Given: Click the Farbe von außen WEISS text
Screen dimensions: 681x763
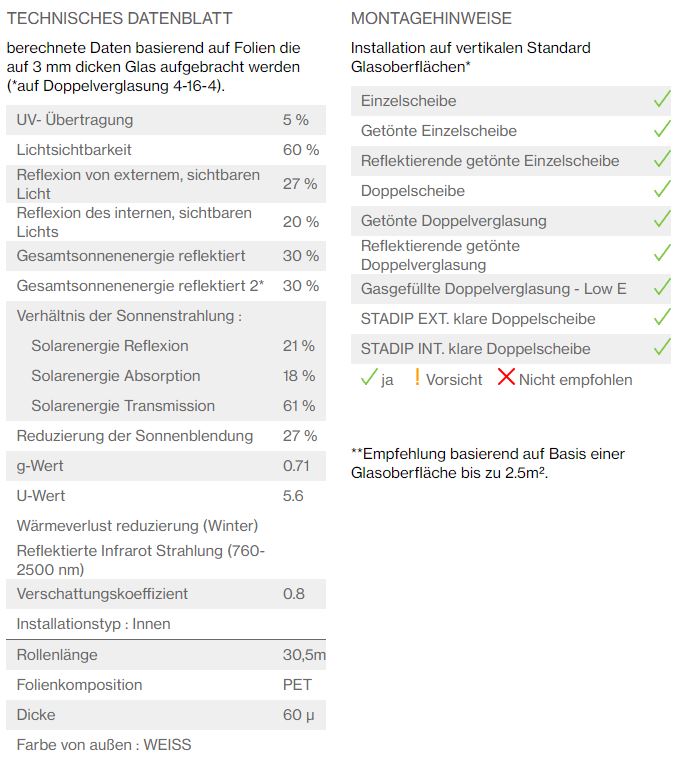Looking at the screenshot, I should click(x=104, y=745).
